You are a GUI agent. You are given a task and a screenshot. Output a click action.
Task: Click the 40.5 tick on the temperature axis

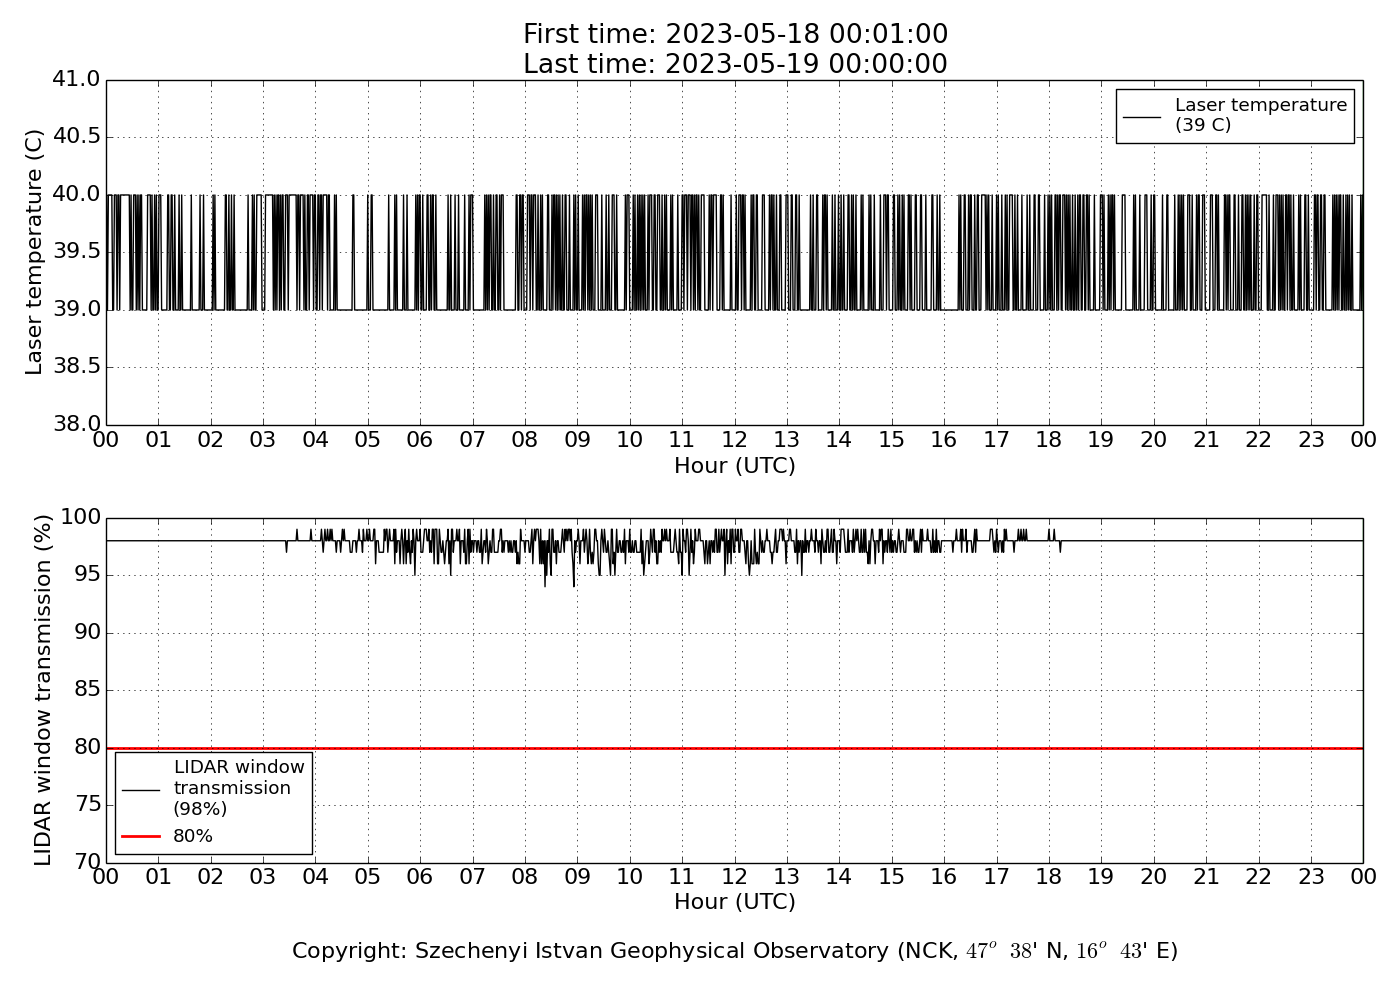point(76,137)
